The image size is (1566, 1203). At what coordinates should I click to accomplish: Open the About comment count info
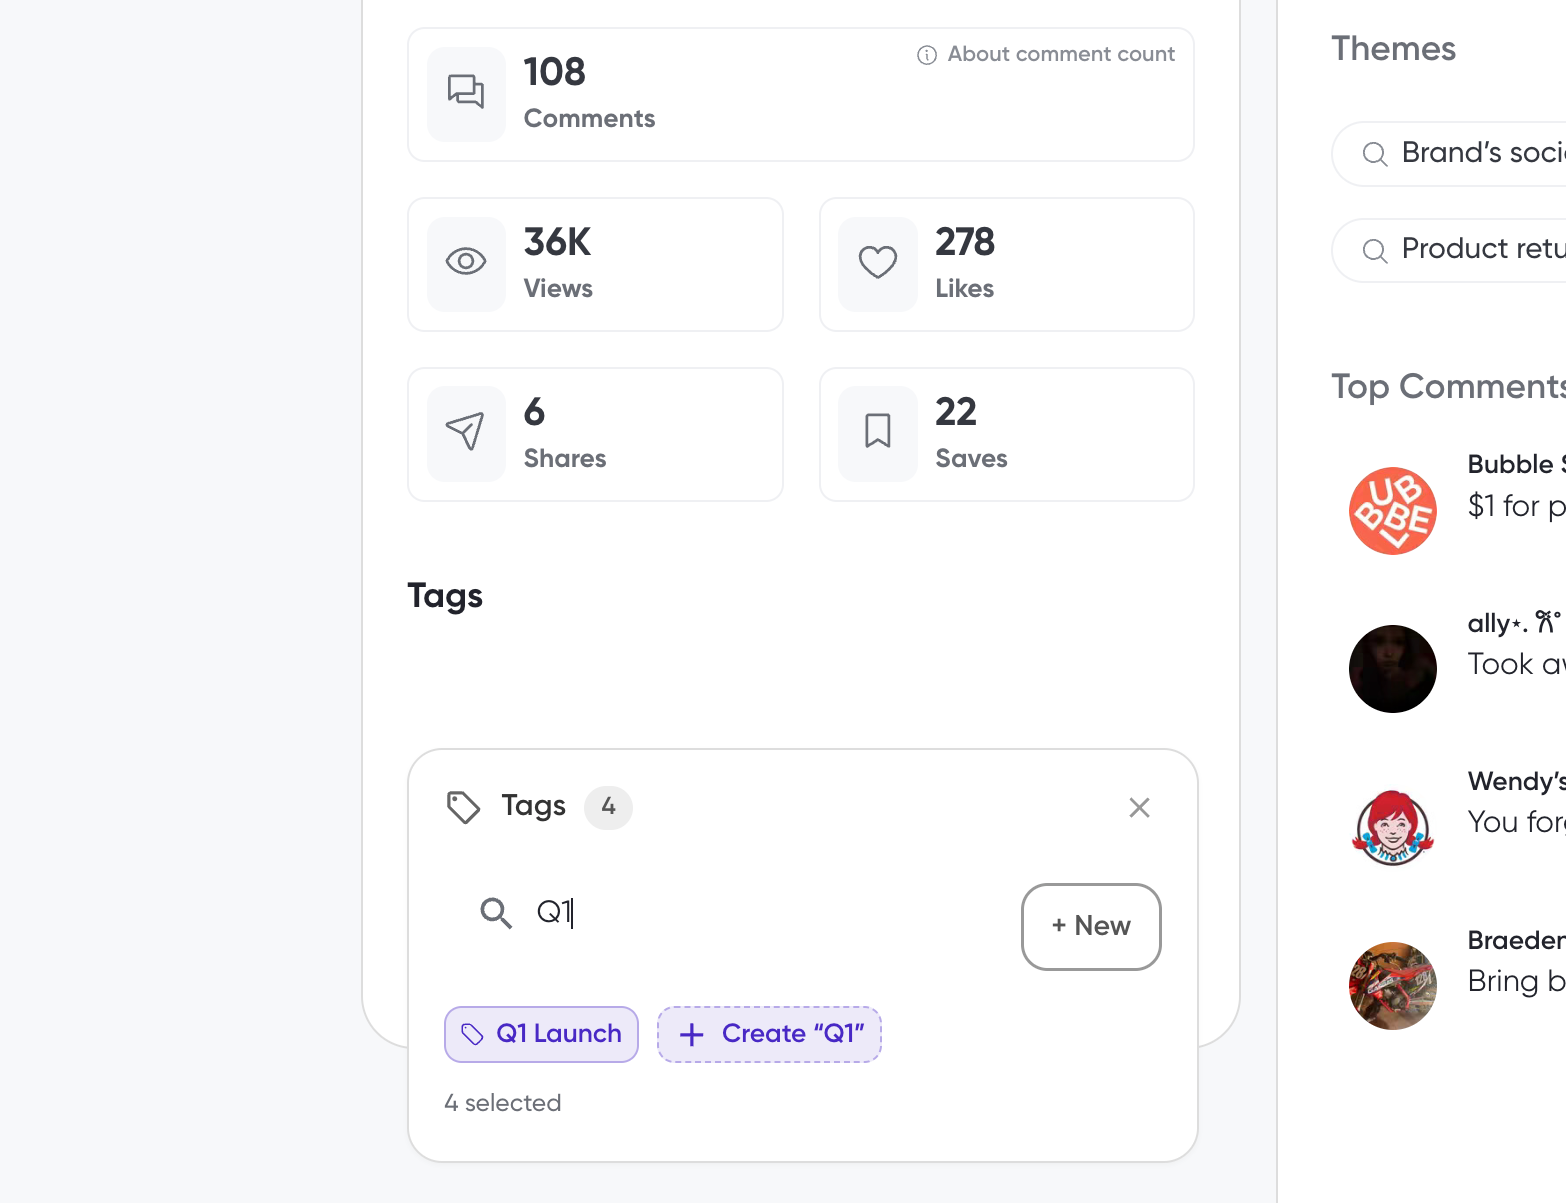1046,54
